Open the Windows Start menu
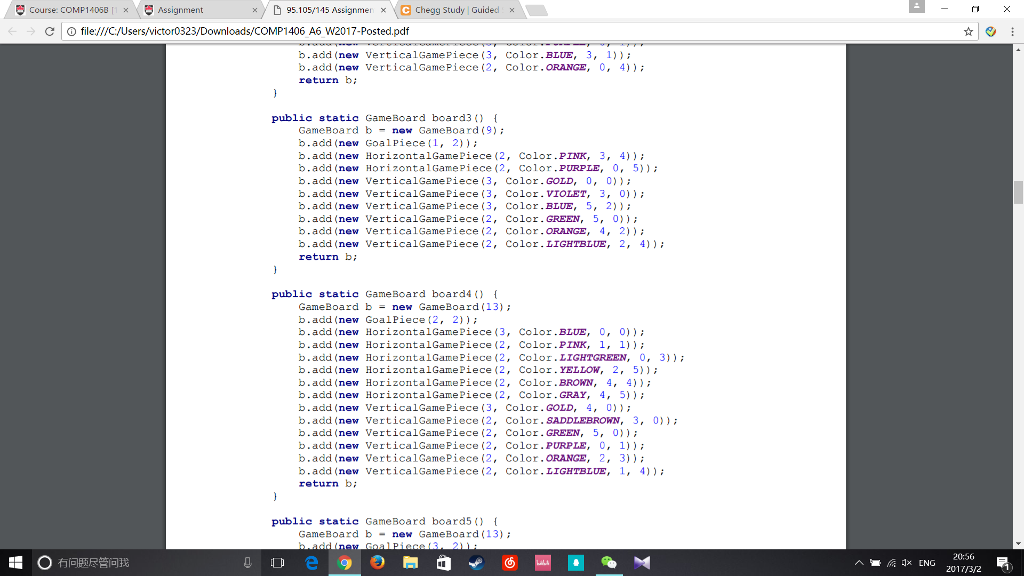1024x576 pixels. pos(15,563)
